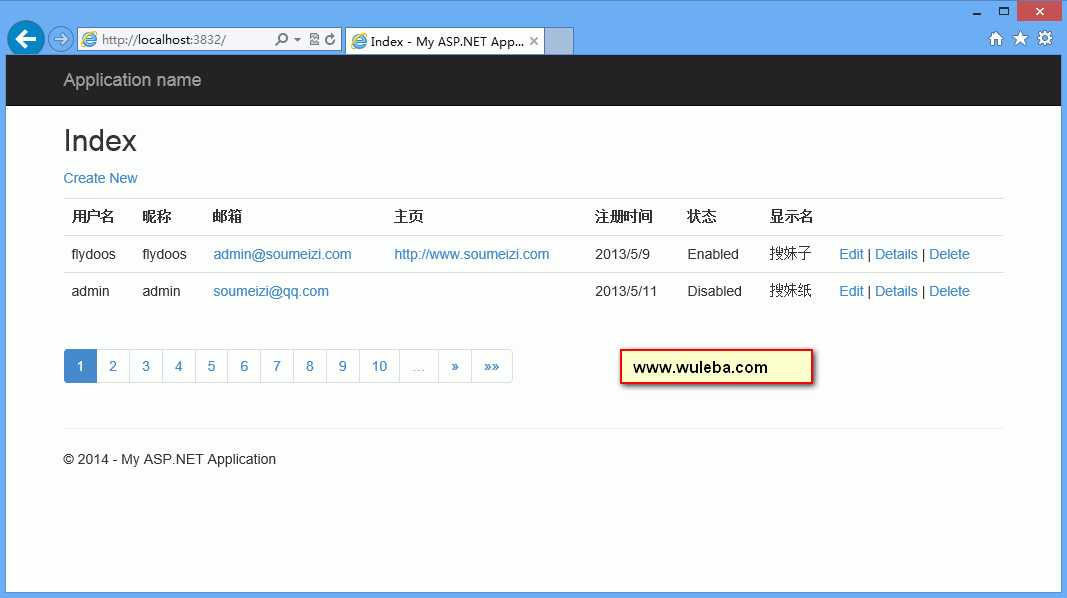Toggle compatibility view icon in address bar
Viewport: 1067px width, 598px height.
tap(314, 39)
